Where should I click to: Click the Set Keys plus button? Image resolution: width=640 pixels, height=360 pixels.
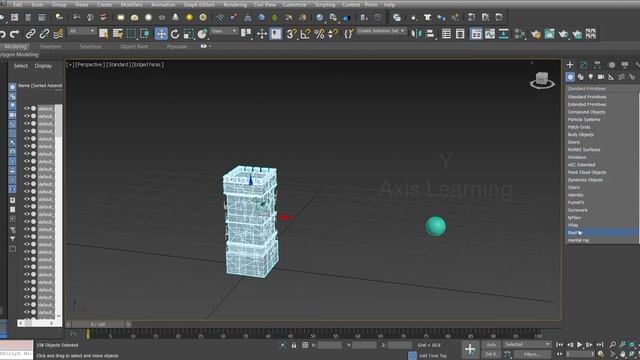pos(470,349)
